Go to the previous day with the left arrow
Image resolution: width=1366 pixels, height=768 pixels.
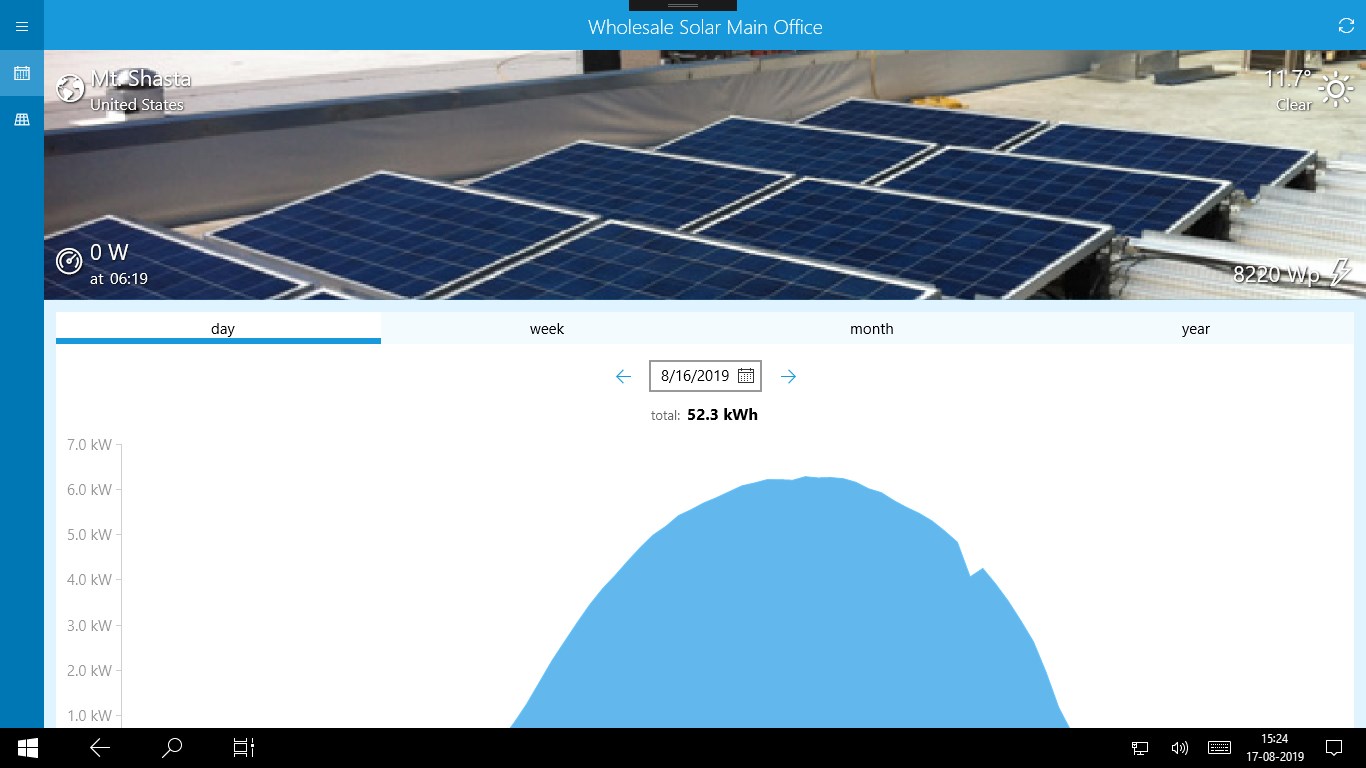pyautogui.click(x=623, y=376)
